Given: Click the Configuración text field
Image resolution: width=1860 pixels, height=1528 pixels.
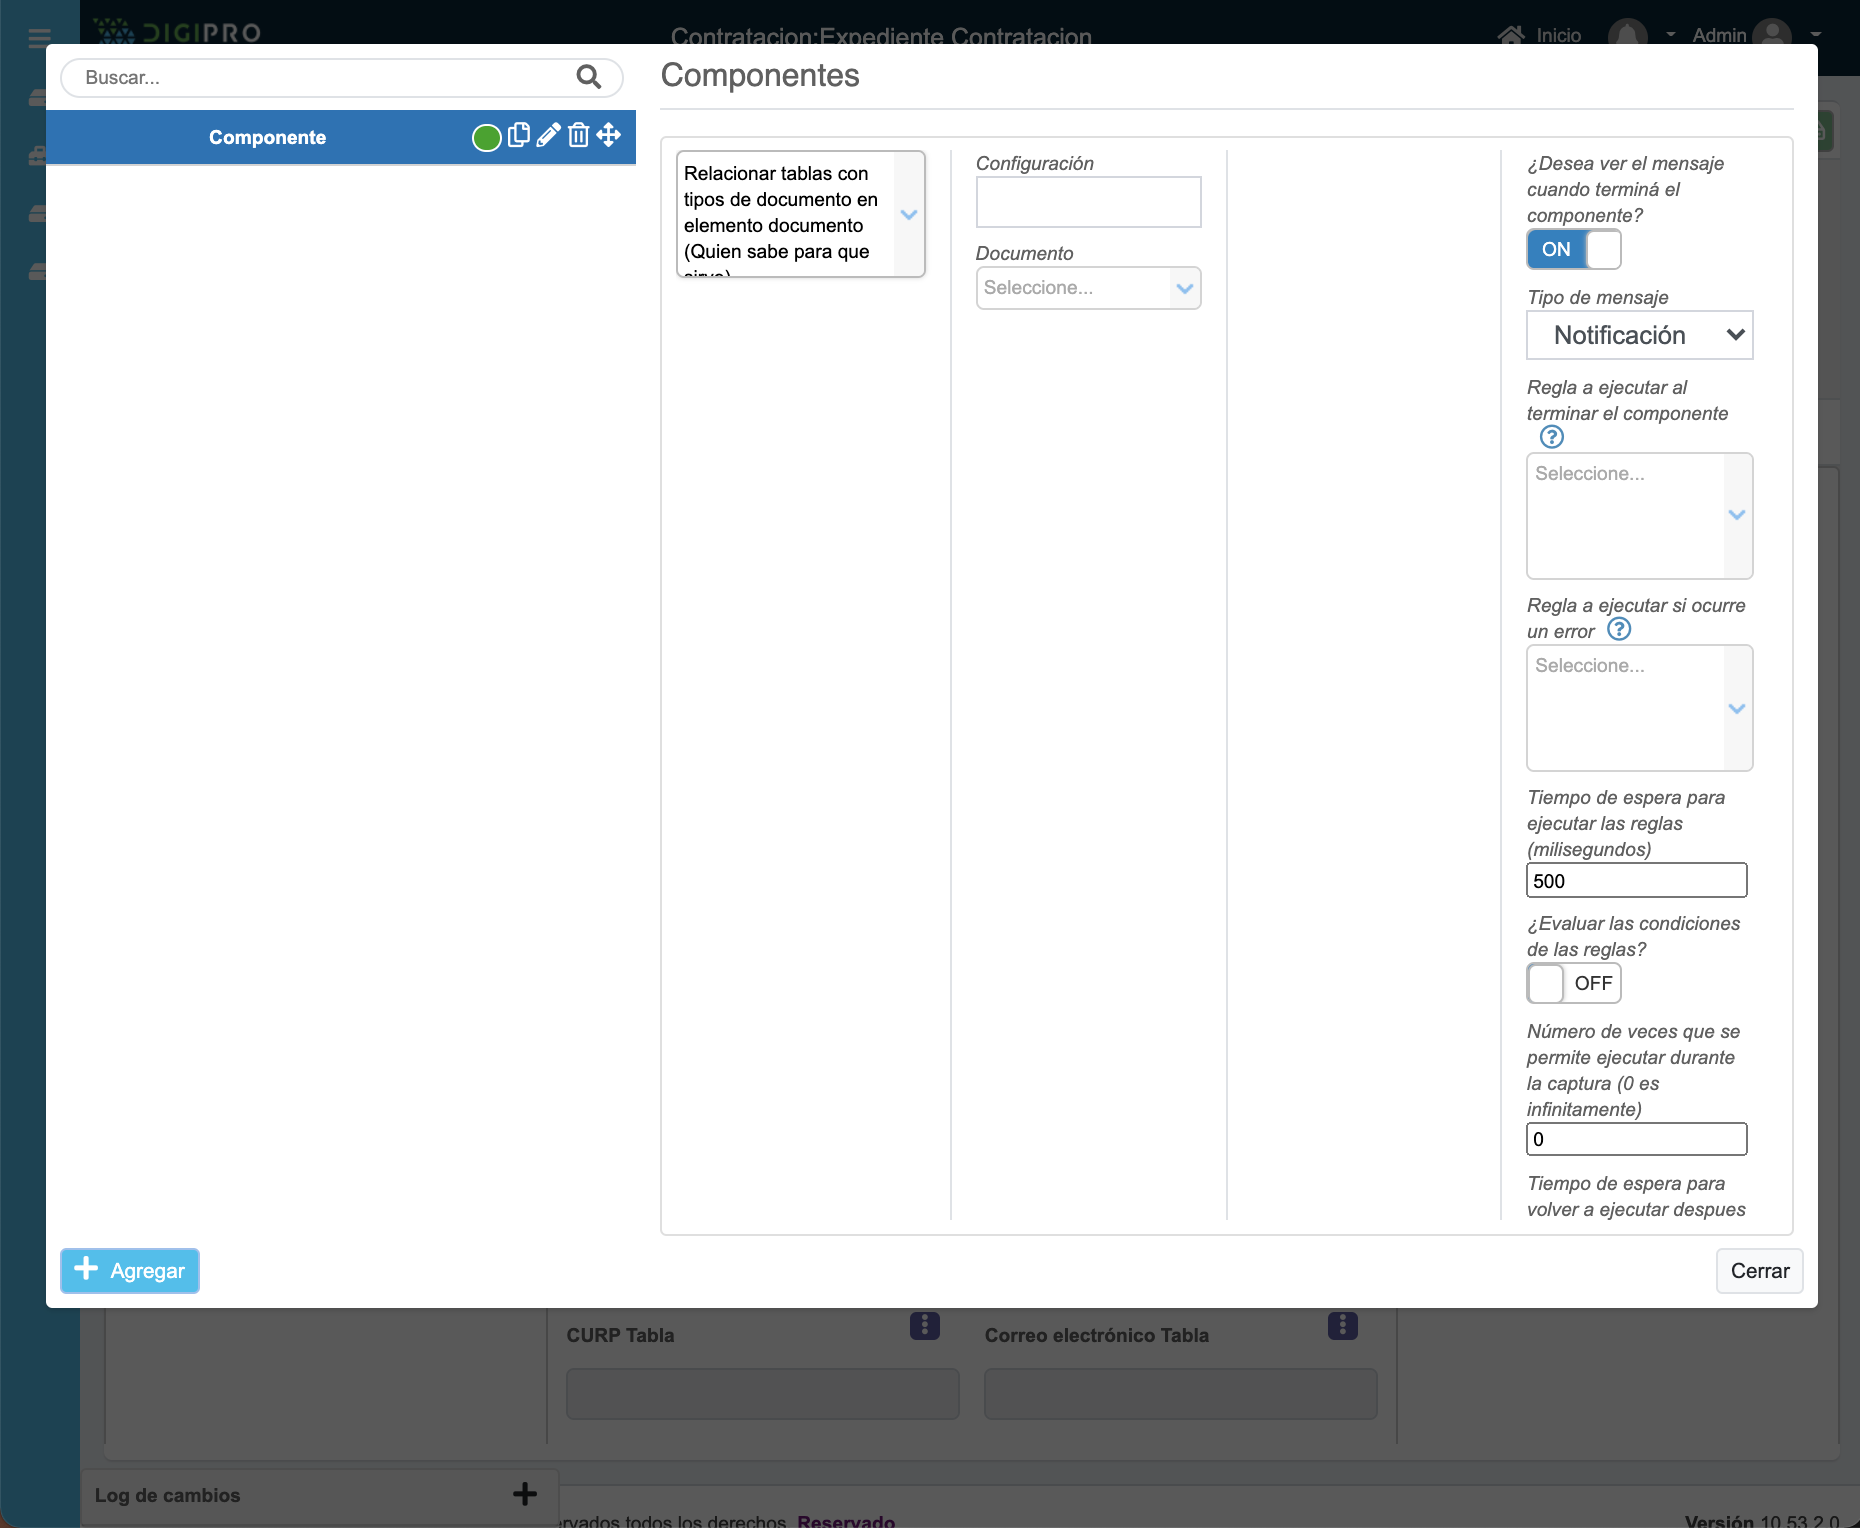Looking at the screenshot, I should pos(1088,202).
